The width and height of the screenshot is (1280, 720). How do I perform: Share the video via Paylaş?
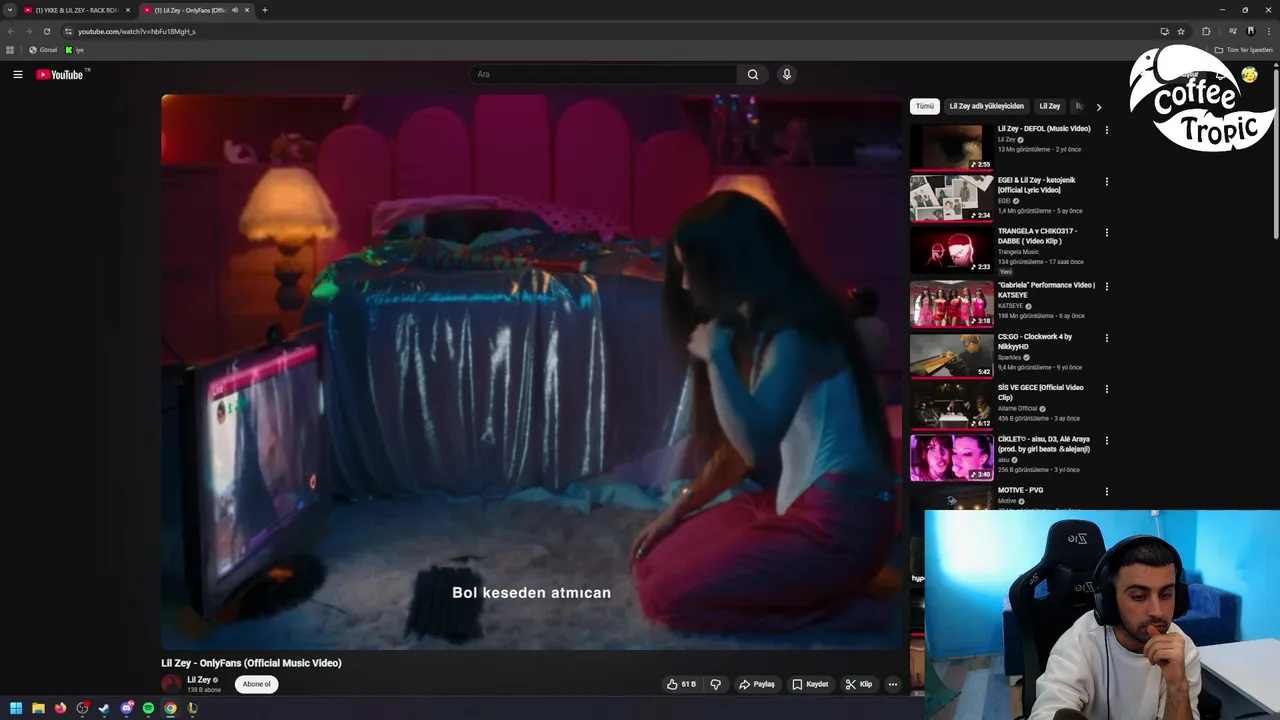click(757, 684)
